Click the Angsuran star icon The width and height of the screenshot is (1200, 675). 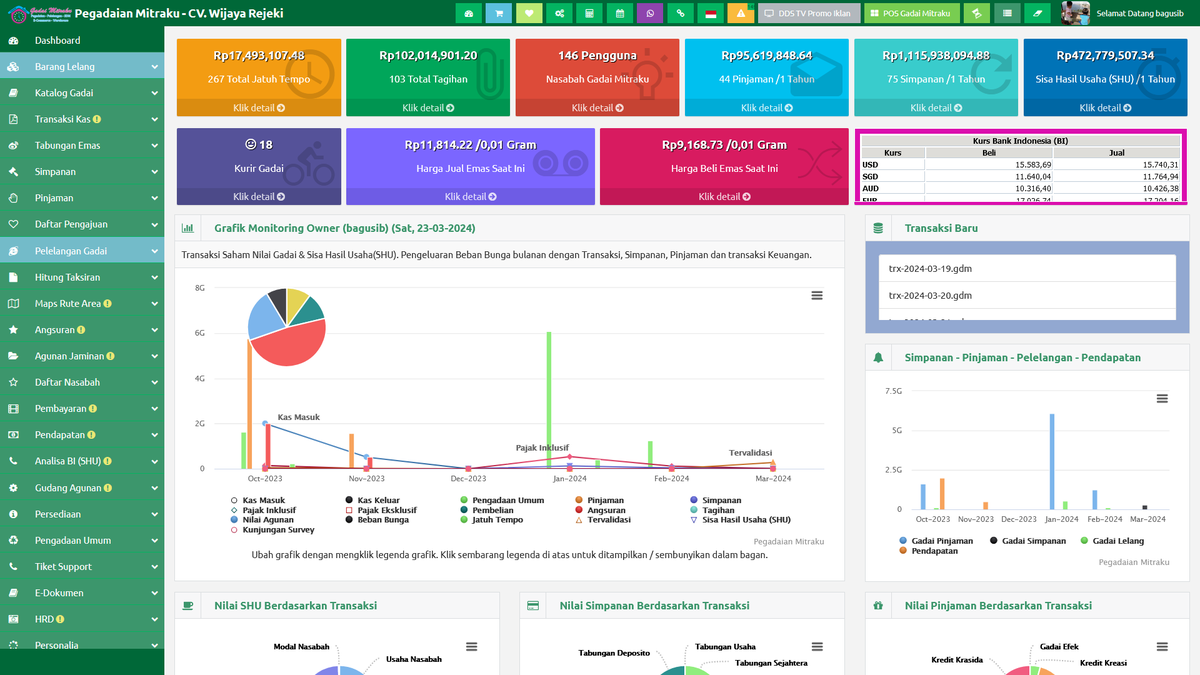tap(13, 330)
